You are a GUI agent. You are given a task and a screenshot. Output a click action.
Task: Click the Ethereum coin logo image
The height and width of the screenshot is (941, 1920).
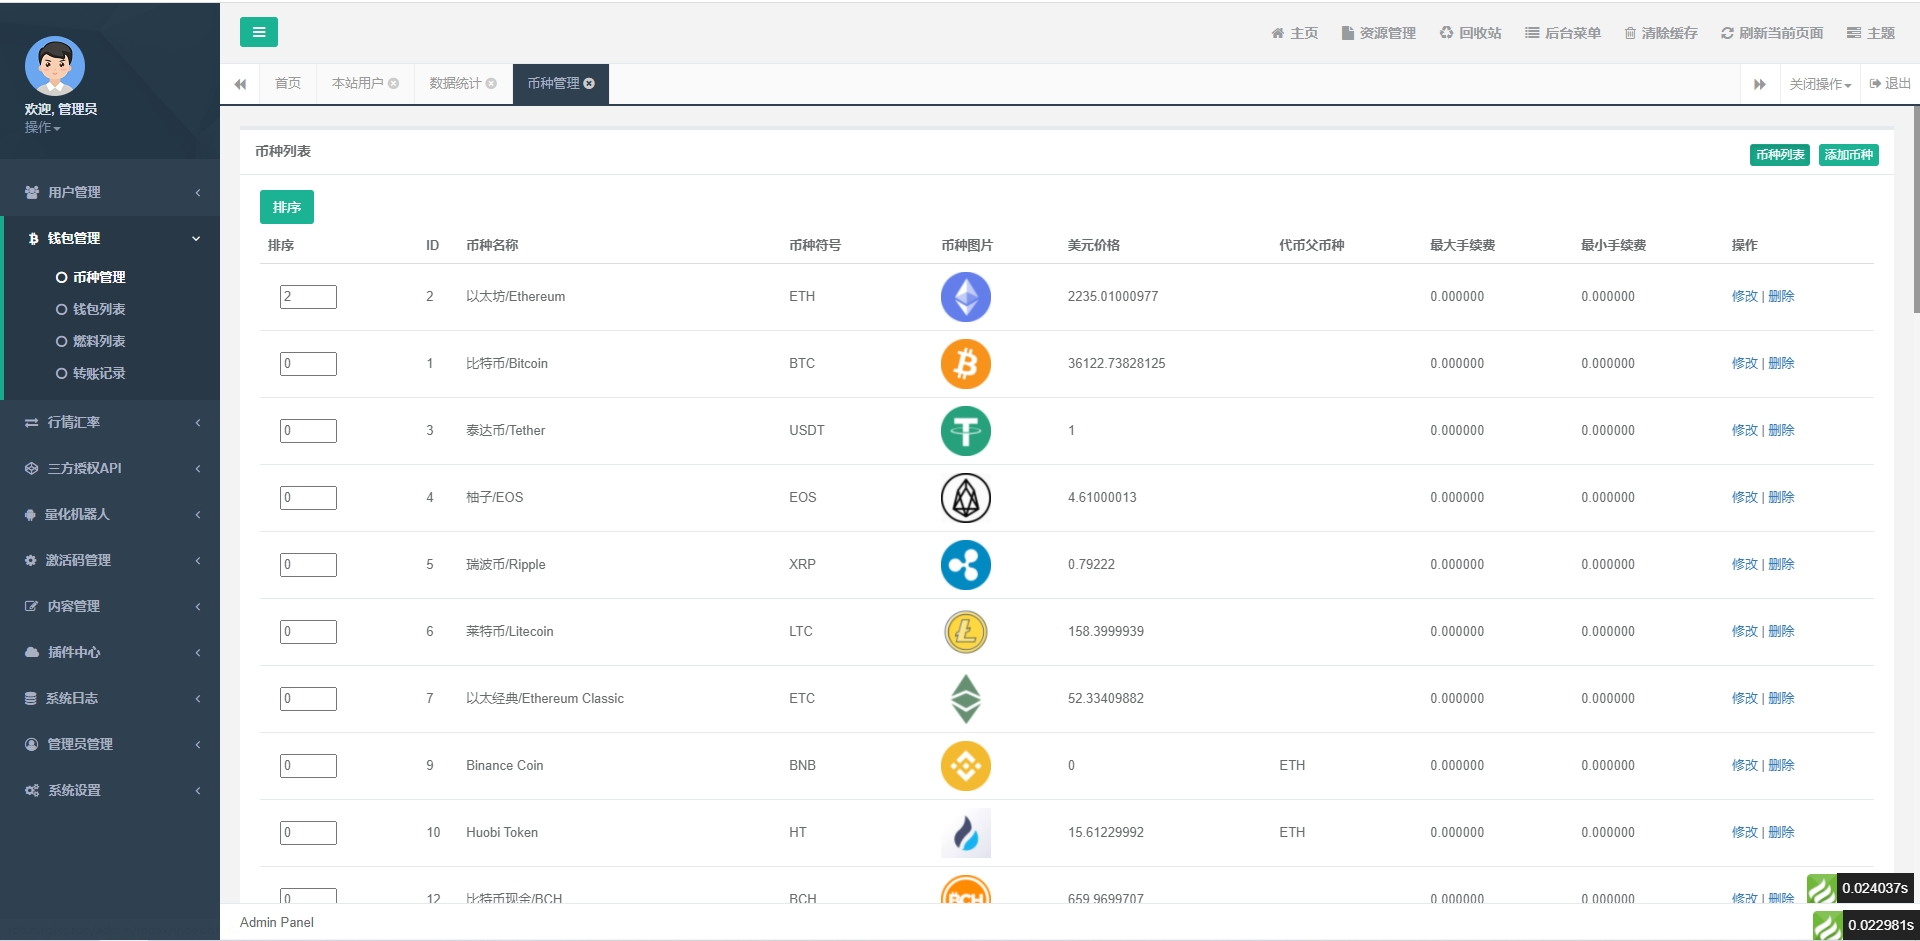click(965, 297)
